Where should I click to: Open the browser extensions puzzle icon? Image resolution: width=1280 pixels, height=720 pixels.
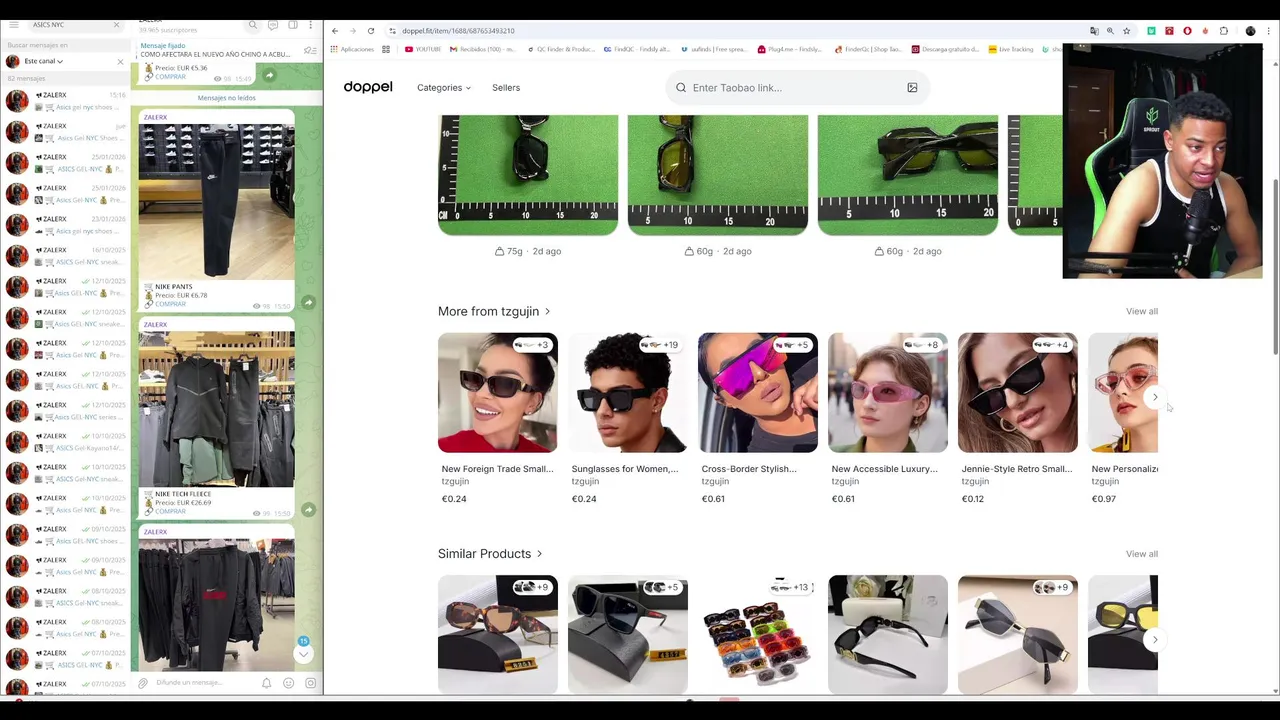pos(1223,31)
